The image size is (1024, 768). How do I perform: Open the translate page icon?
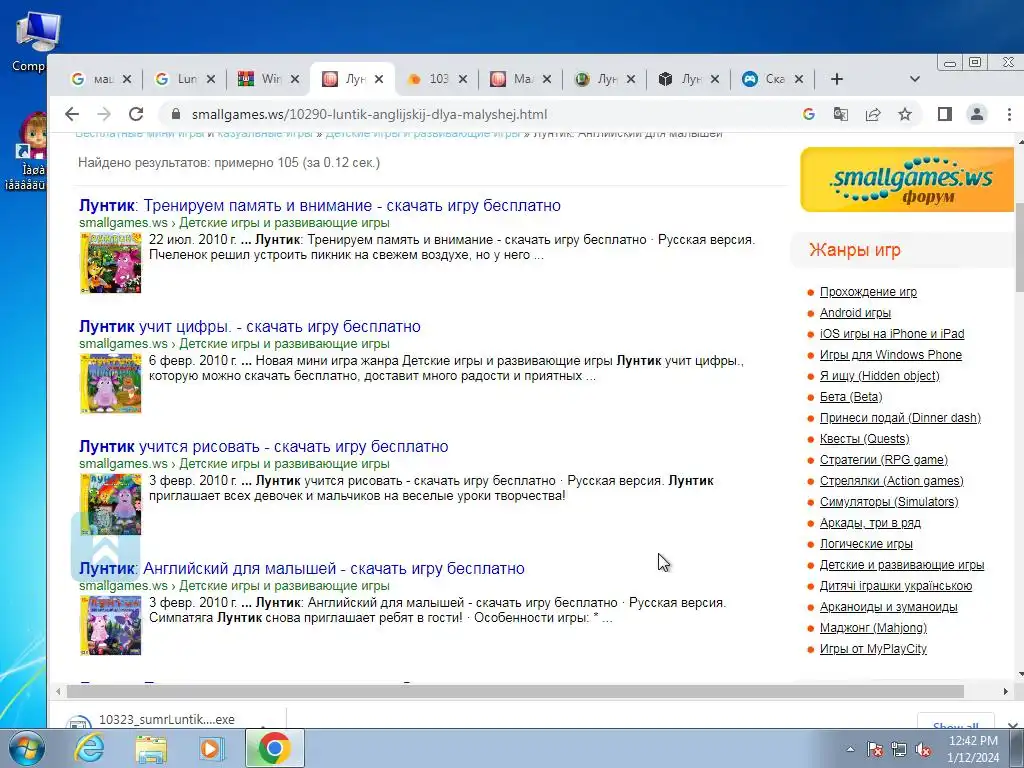(x=840, y=114)
